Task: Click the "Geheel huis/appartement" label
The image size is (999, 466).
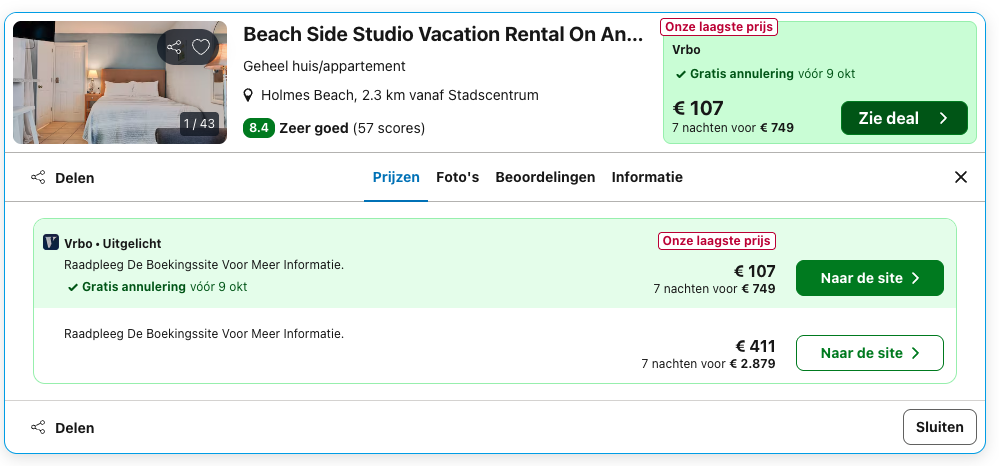Action: [324, 66]
